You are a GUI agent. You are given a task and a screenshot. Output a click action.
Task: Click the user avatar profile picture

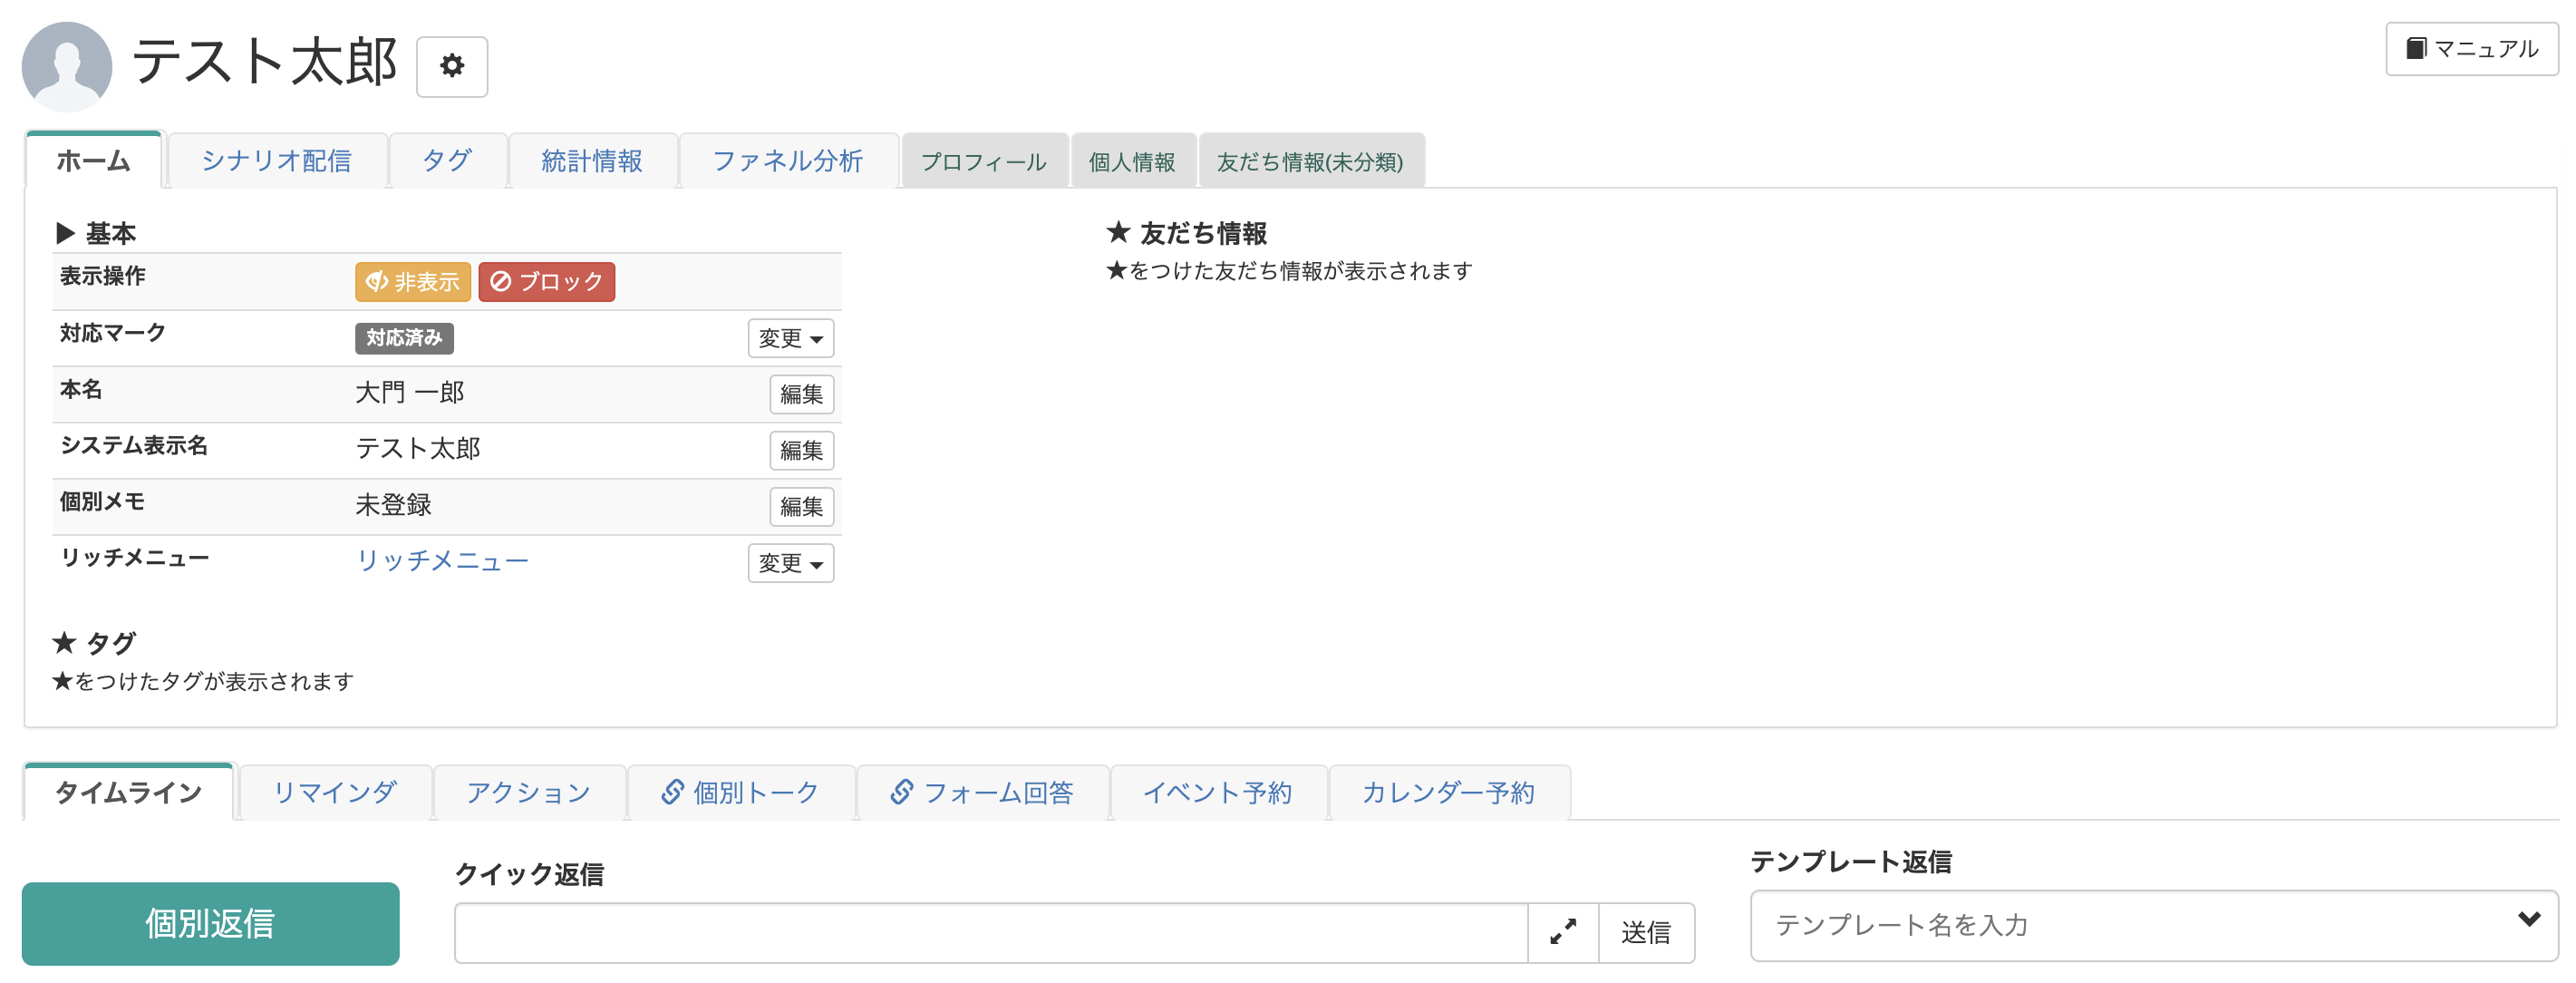pos(67,66)
